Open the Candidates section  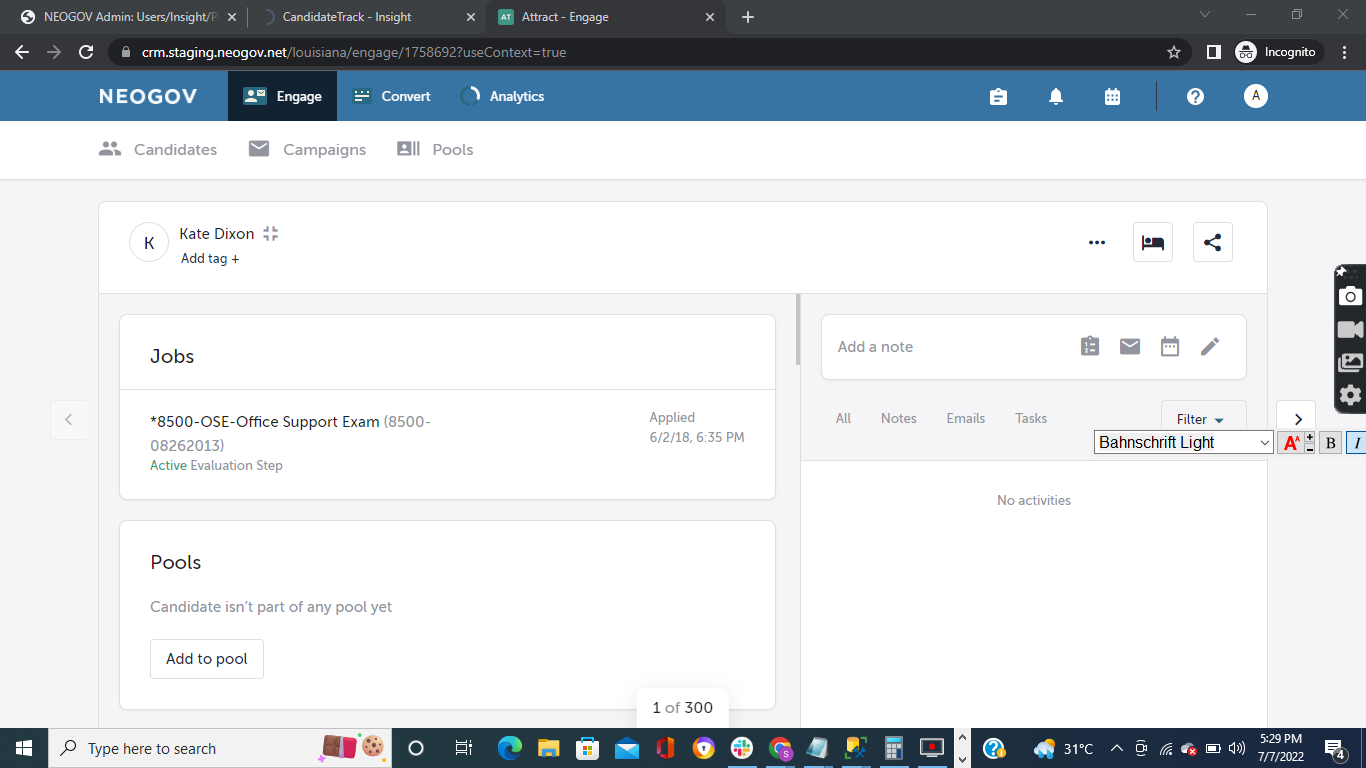coord(157,149)
